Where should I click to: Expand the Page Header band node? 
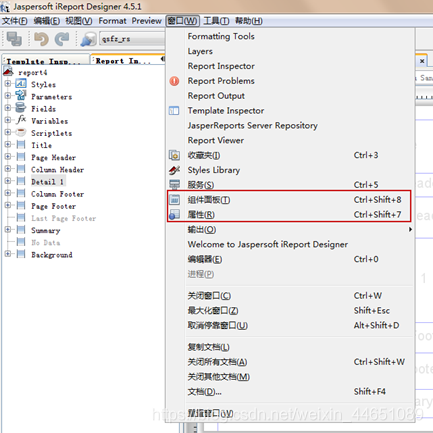[x=8, y=157]
